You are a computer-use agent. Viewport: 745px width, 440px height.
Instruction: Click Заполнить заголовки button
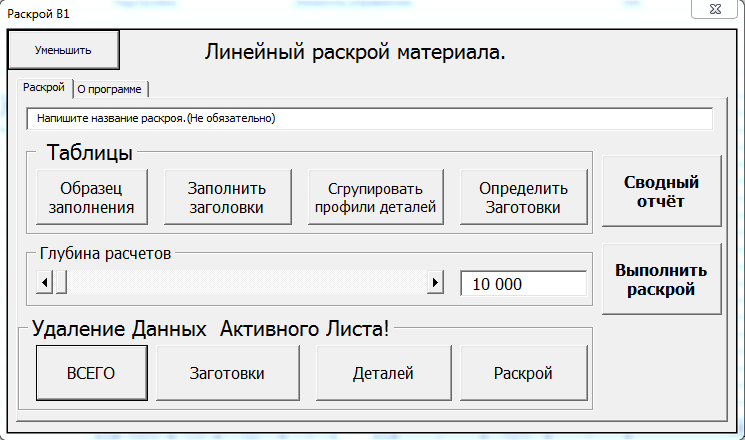pyautogui.click(x=227, y=197)
